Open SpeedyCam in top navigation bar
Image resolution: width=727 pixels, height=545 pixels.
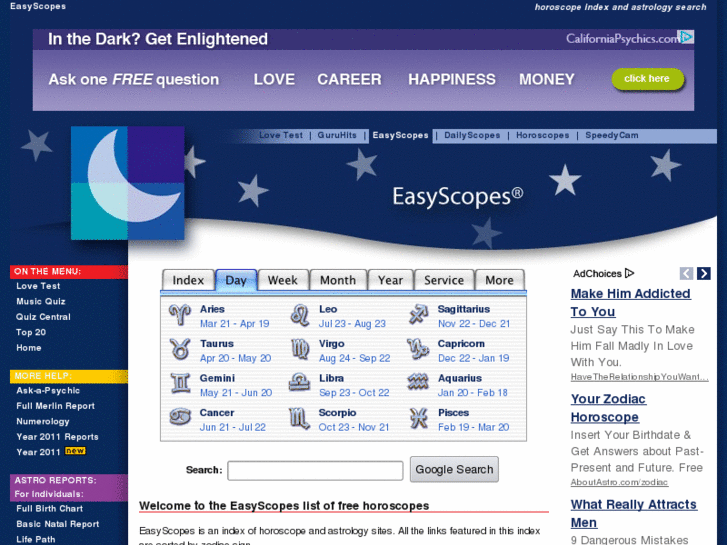pyautogui.click(x=612, y=135)
